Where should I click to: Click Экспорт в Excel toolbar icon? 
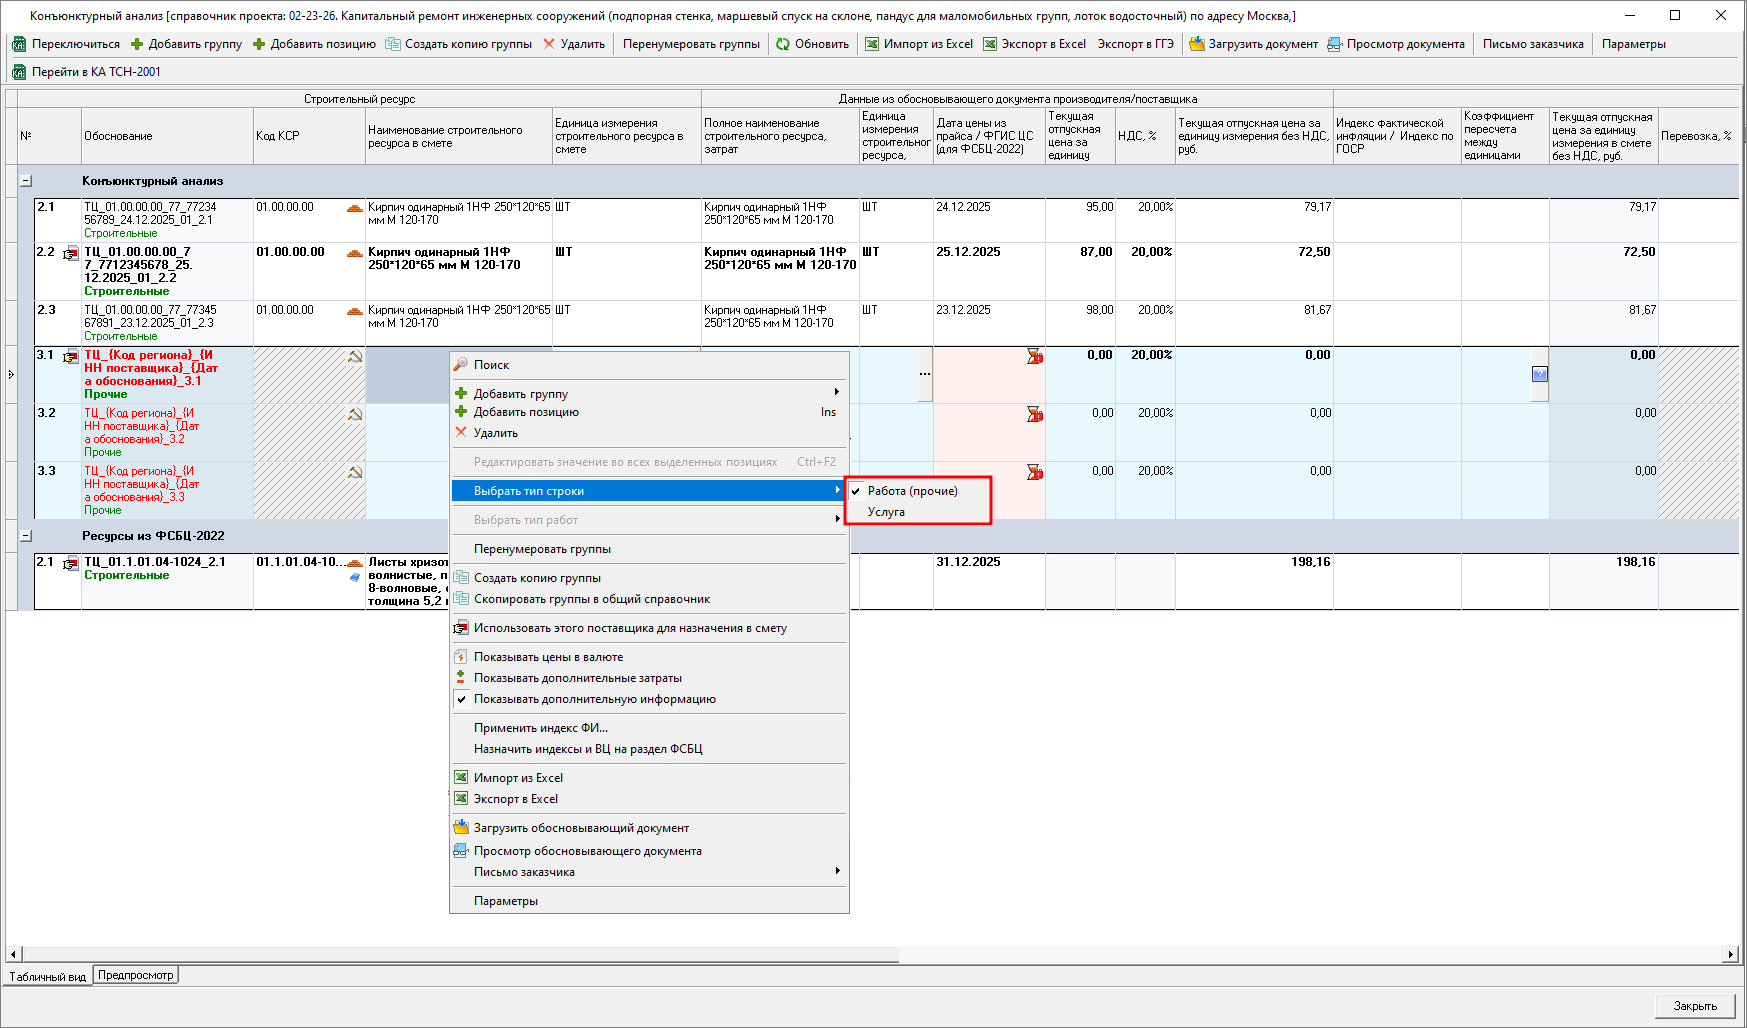coord(990,44)
